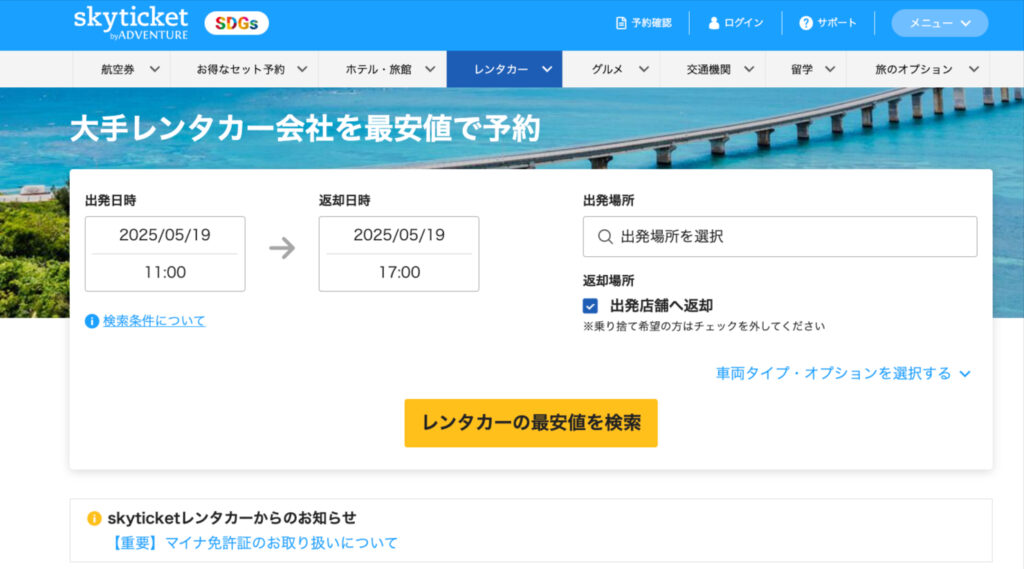This screenshot has width=1024, height=569.
Task: Open the ホテル・旅館 dropdown menu
Action: coord(391,69)
